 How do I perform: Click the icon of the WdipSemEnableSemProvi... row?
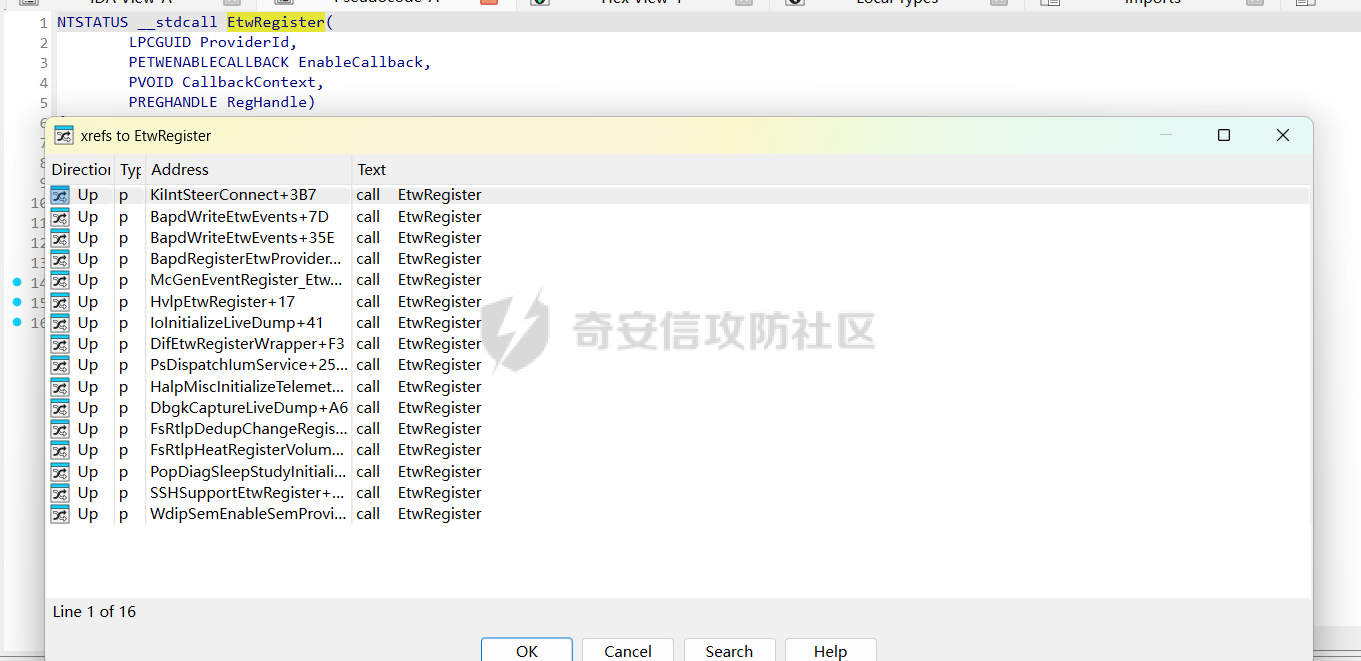click(x=60, y=514)
